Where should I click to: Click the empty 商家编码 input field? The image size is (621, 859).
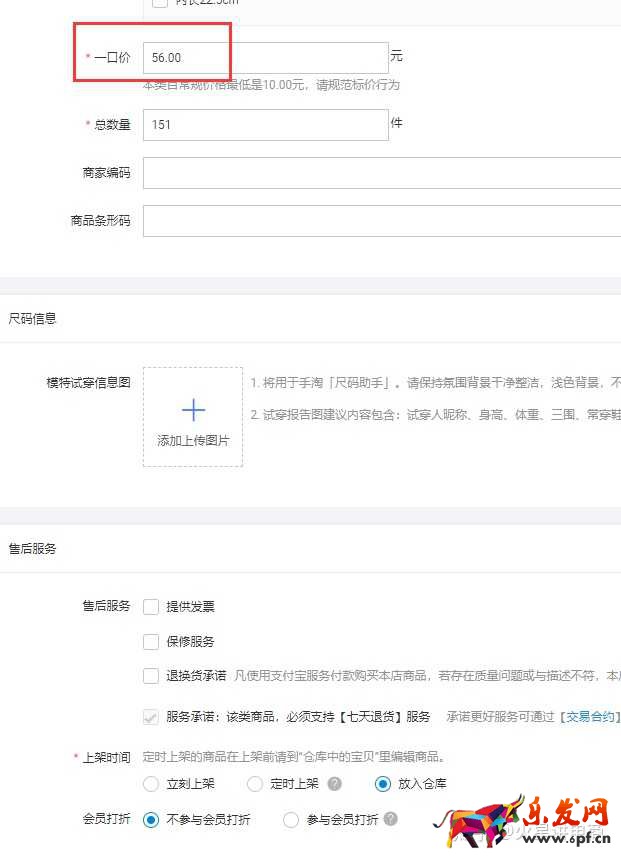[380, 173]
